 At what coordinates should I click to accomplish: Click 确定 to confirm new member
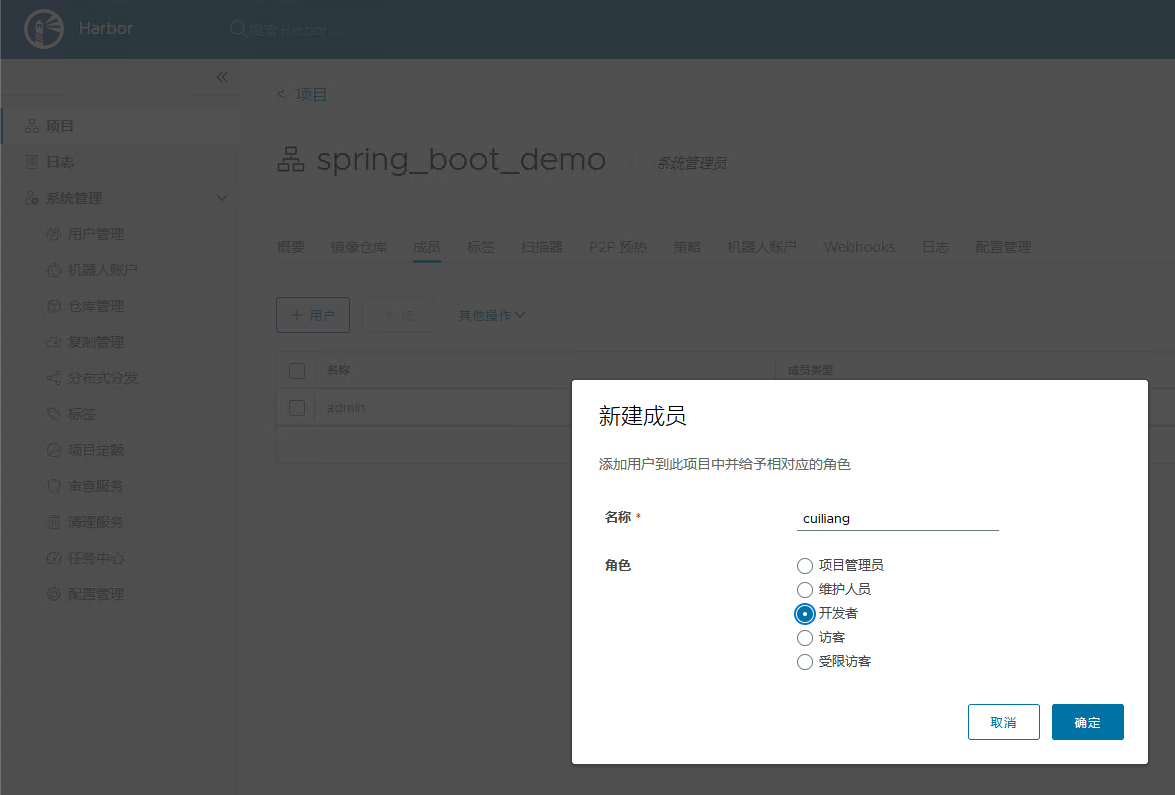(1087, 722)
